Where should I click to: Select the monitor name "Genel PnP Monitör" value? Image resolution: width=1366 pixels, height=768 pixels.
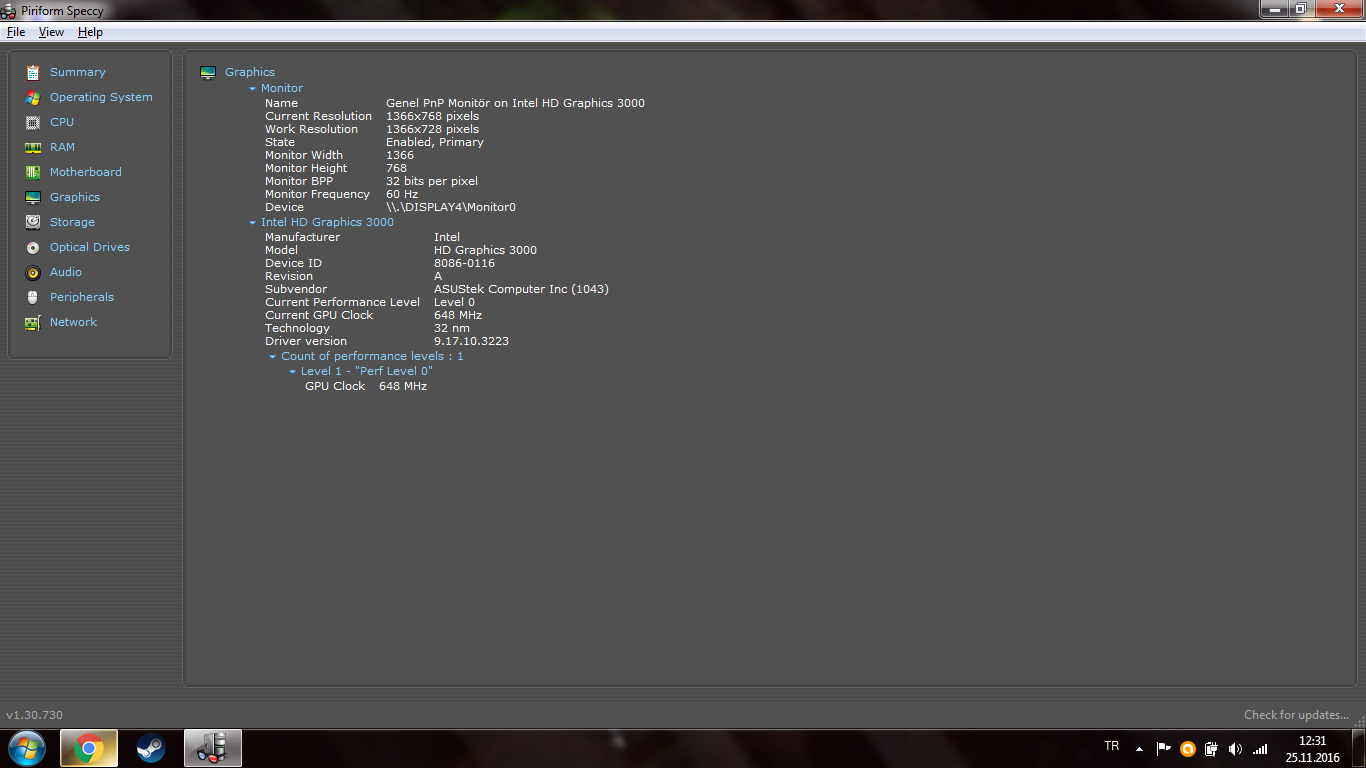pos(515,103)
